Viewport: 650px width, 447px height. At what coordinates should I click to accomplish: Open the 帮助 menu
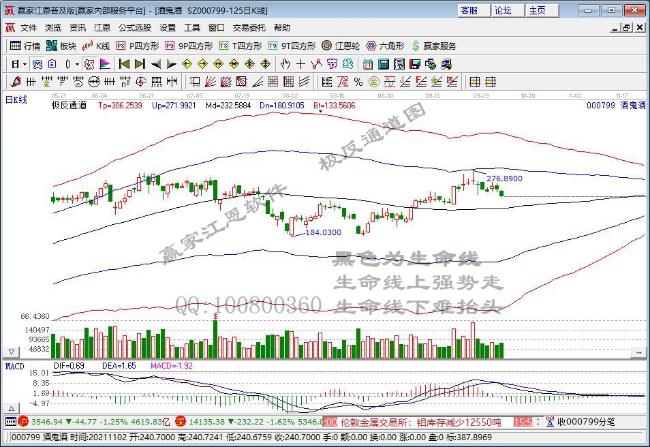coord(282,28)
